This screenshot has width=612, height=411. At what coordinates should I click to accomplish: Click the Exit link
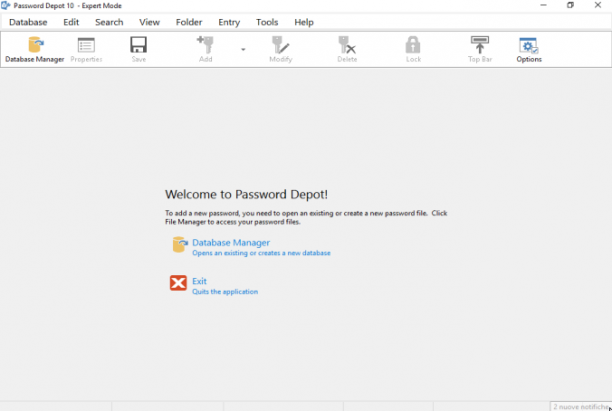(199, 281)
